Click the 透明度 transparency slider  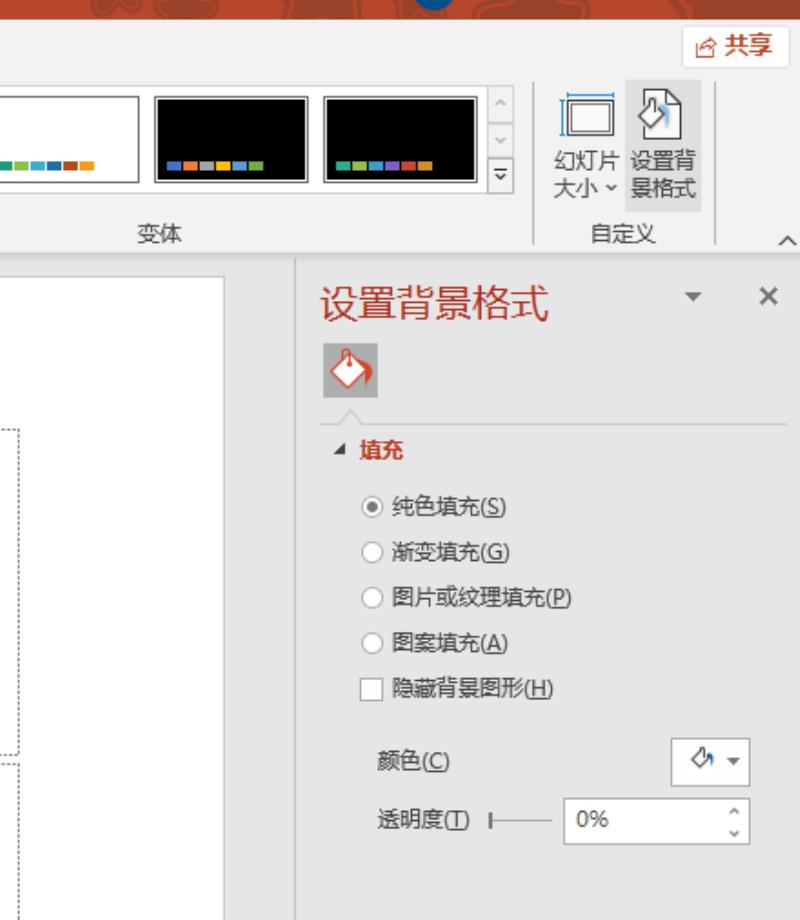click(x=520, y=820)
